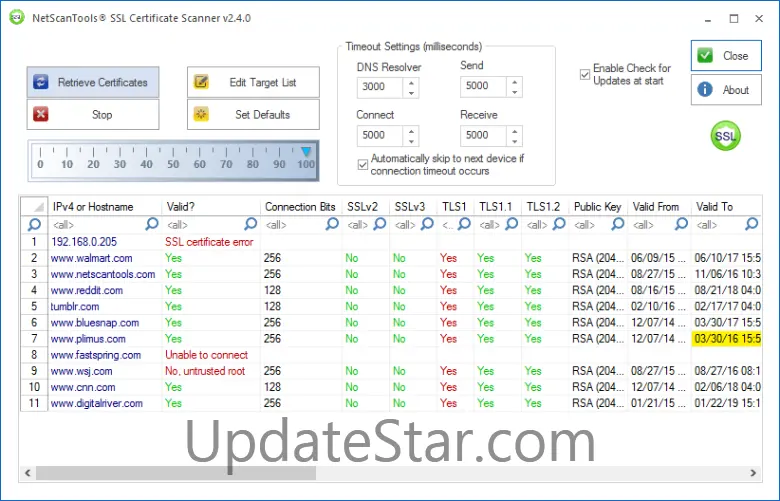Screen dimensions: 780x501
Task: Click the SSL certificate error cell
Action: pos(211,242)
